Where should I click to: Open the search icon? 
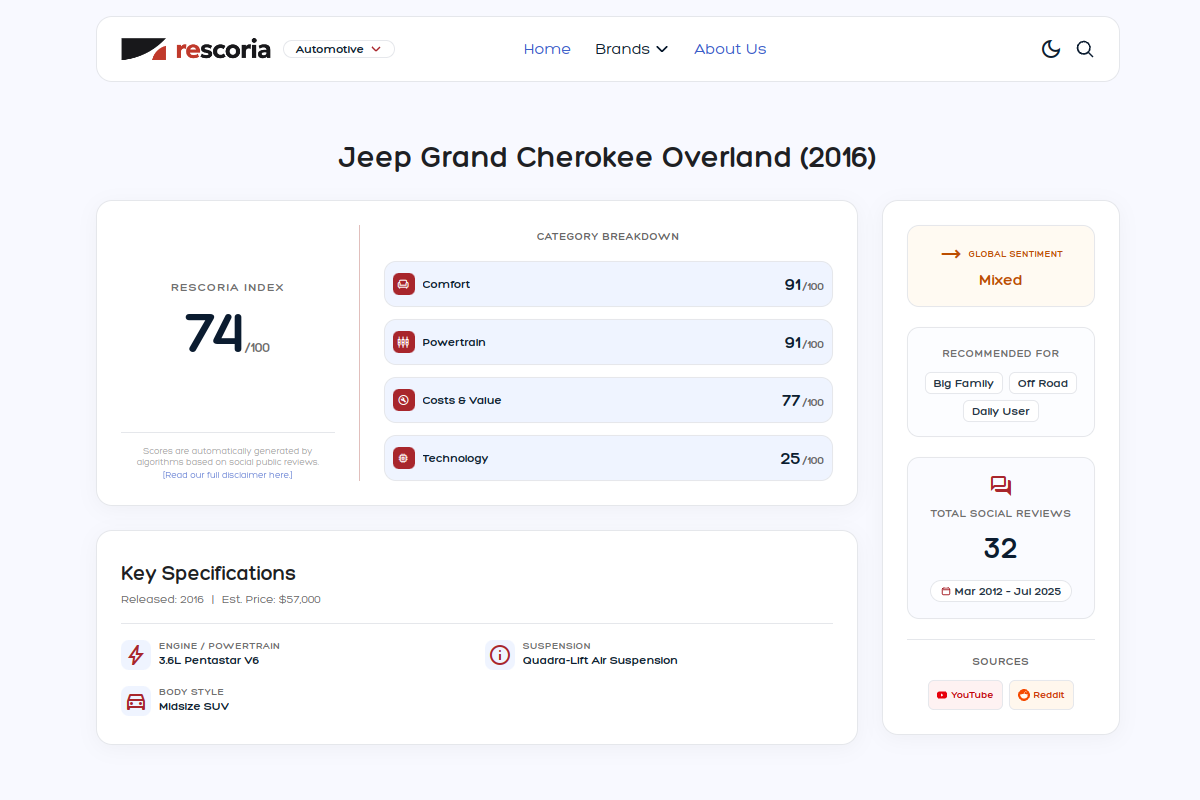point(1085,49)
